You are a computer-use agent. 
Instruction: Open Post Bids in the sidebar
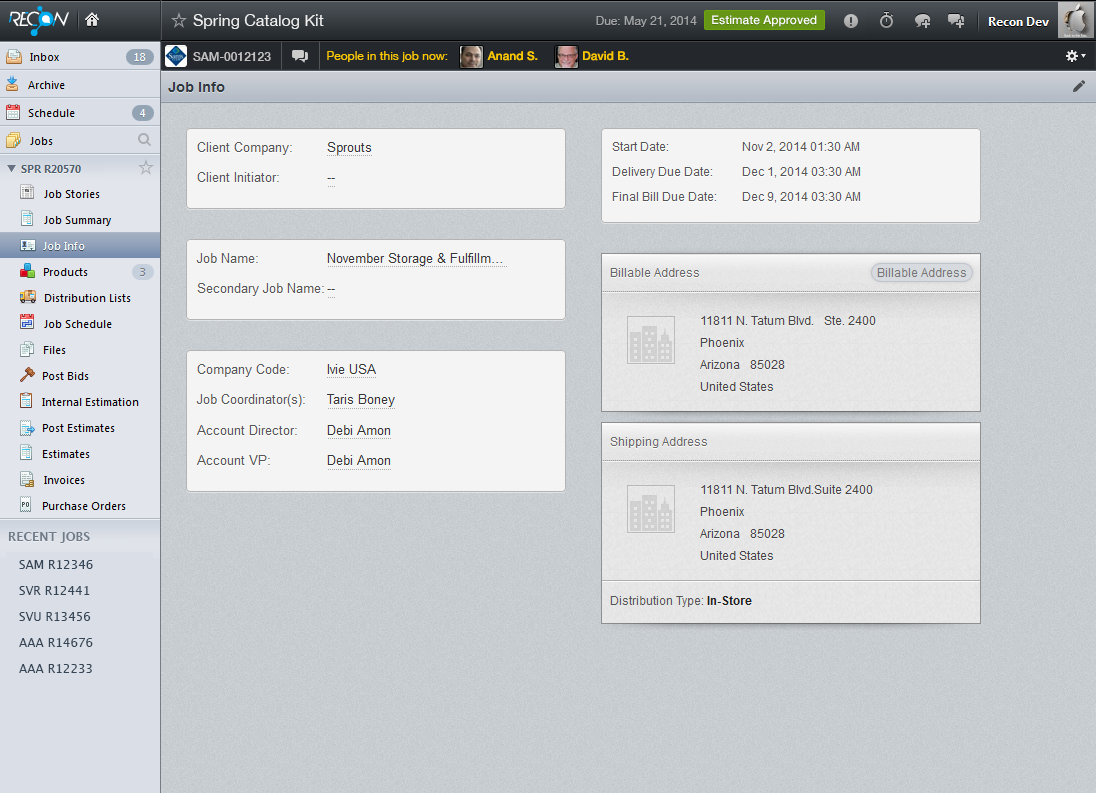[80, 376]
